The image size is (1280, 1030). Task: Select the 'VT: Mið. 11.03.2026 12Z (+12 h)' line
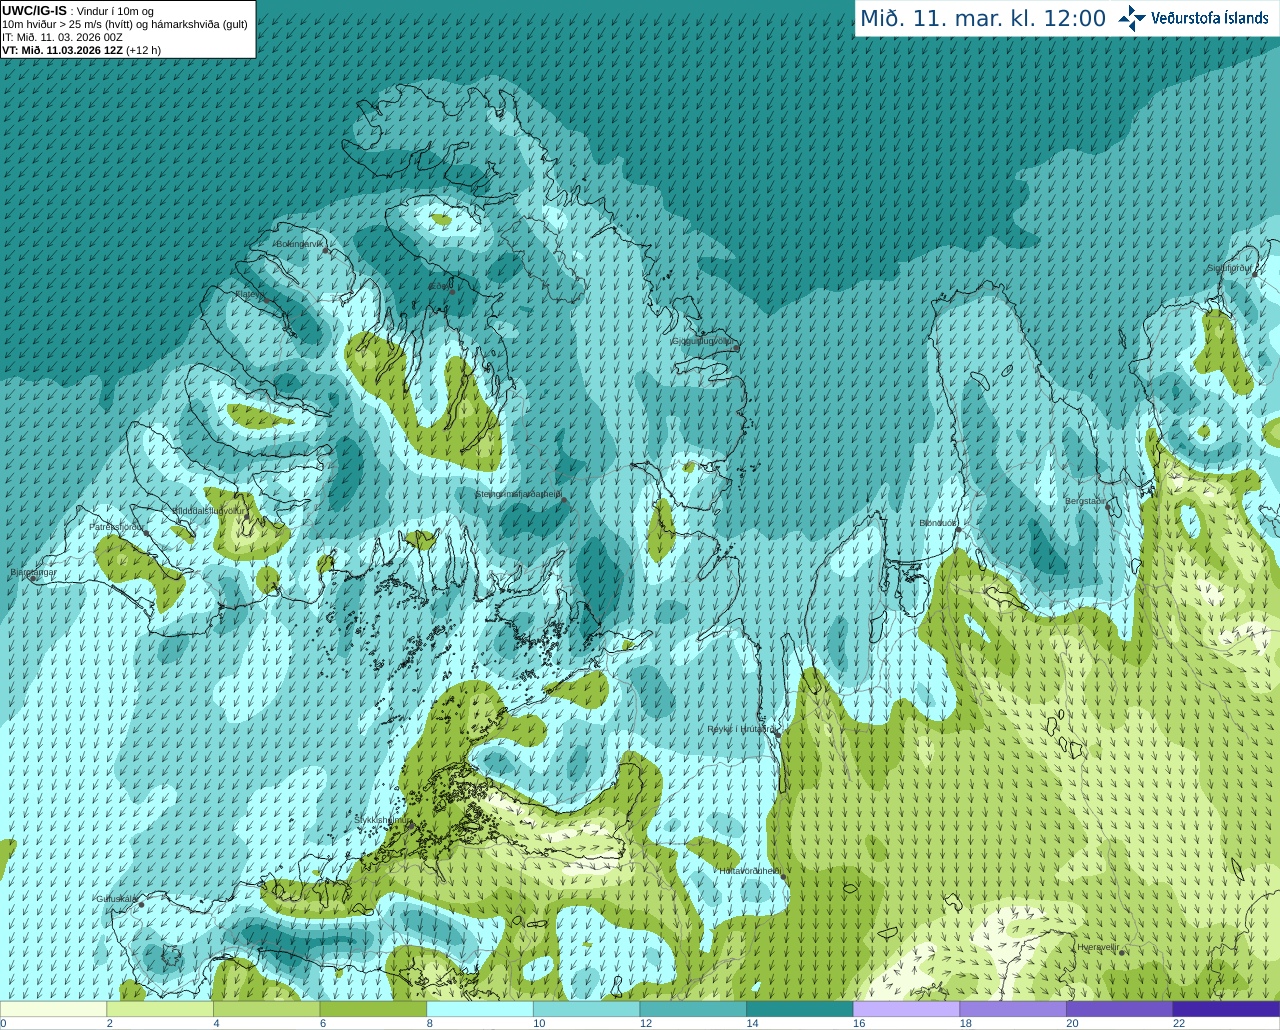pos(81,50)
